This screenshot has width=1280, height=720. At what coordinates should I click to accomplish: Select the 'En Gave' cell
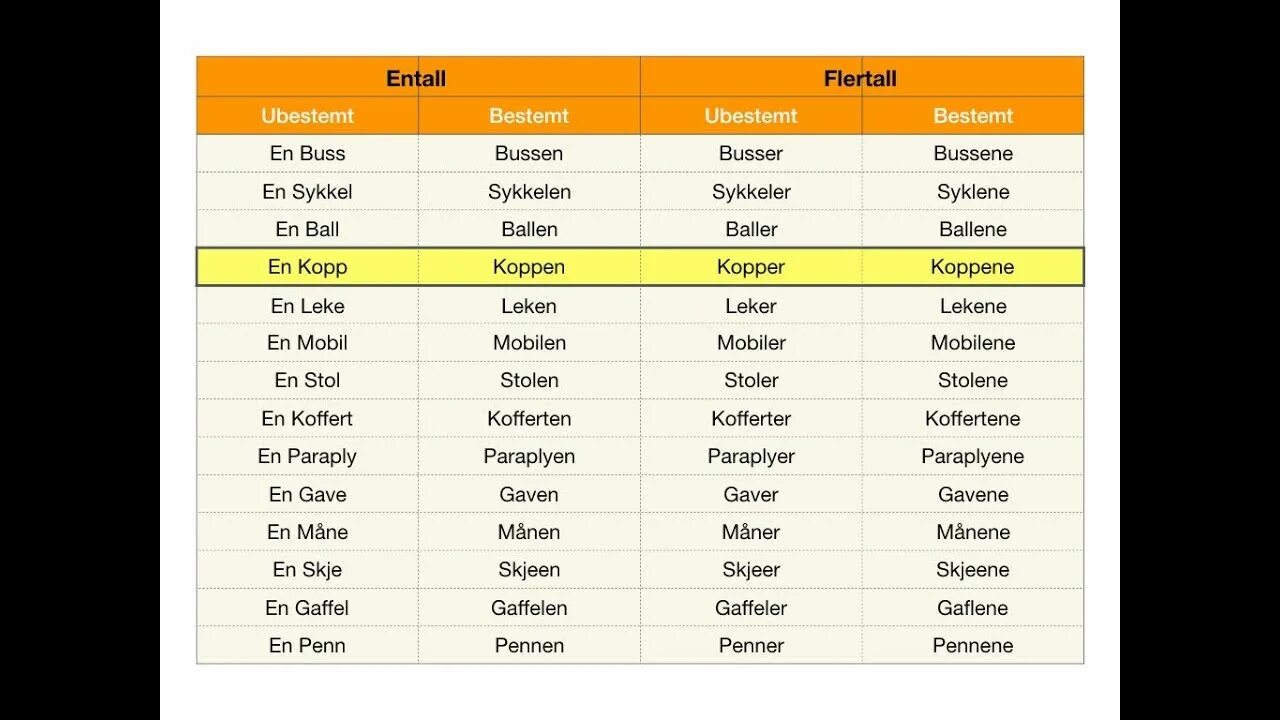[x=308, y=495]
